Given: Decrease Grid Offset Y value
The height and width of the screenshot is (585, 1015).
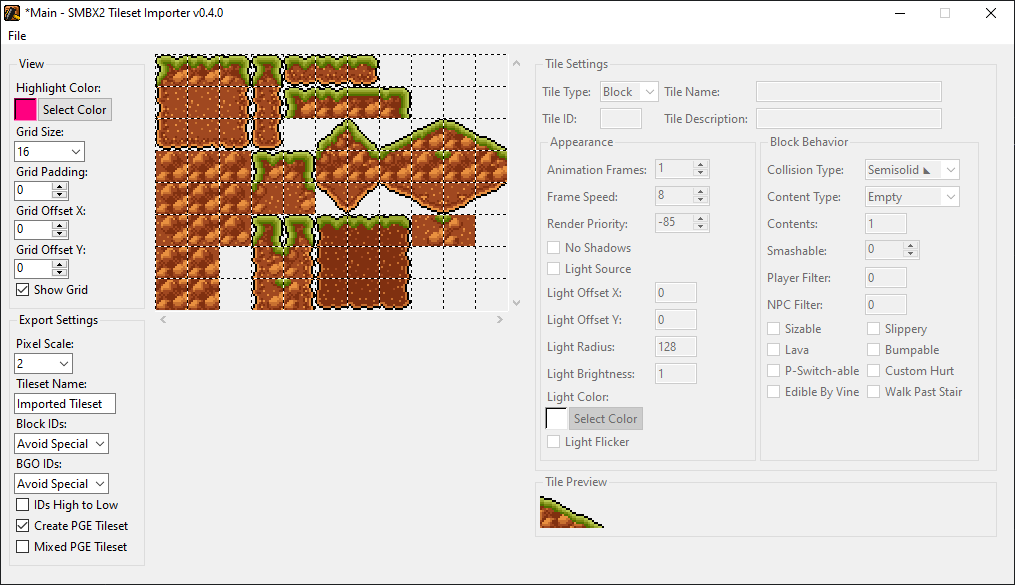Looking at the screenshot, I should [x=60, y=272].
